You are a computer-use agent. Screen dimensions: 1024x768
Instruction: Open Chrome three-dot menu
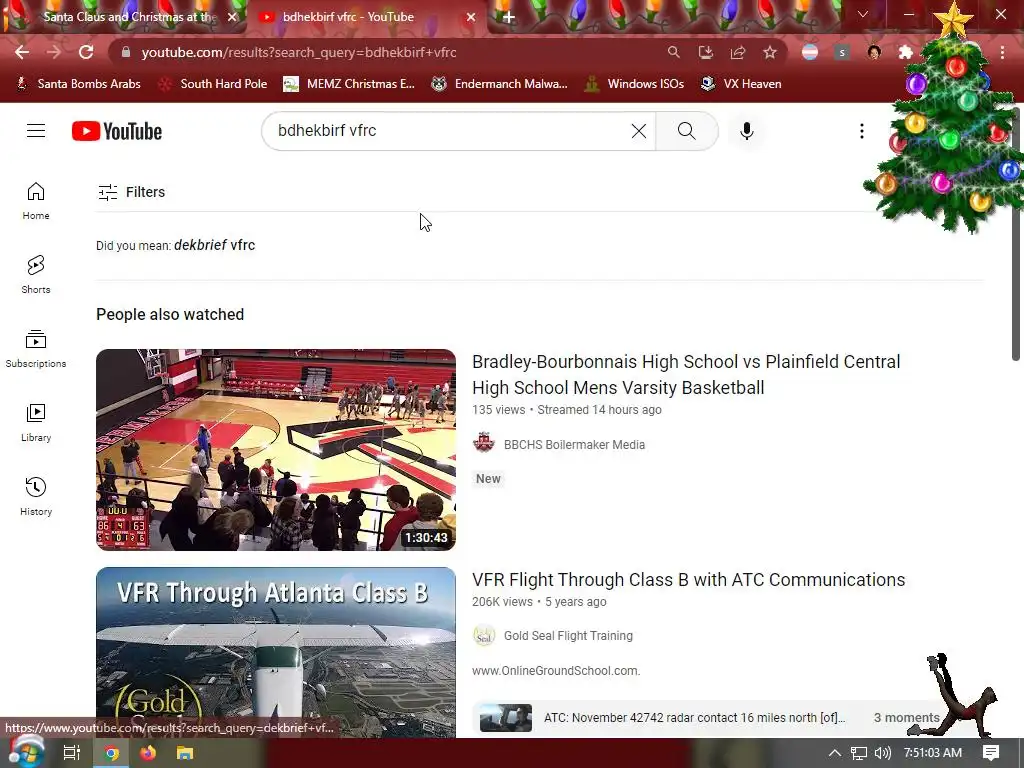click(1002, 52)
